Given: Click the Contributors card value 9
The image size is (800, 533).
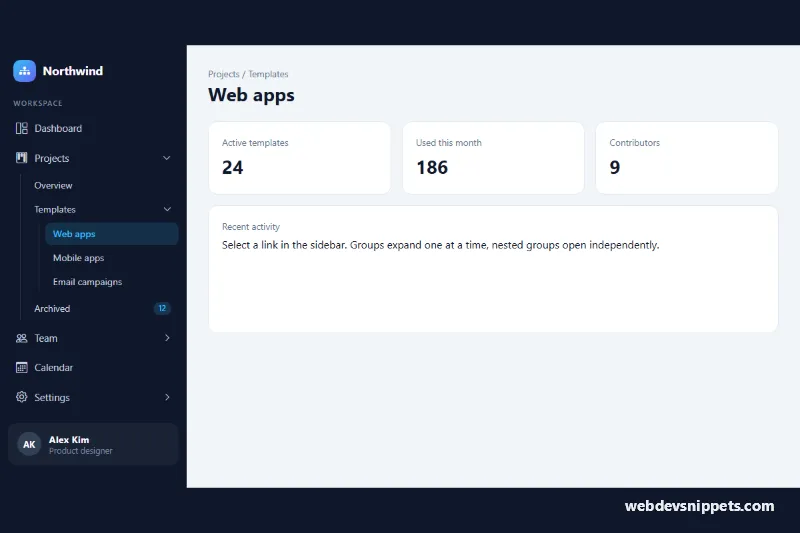Looking at the screenshot, I should click(615, 167).
